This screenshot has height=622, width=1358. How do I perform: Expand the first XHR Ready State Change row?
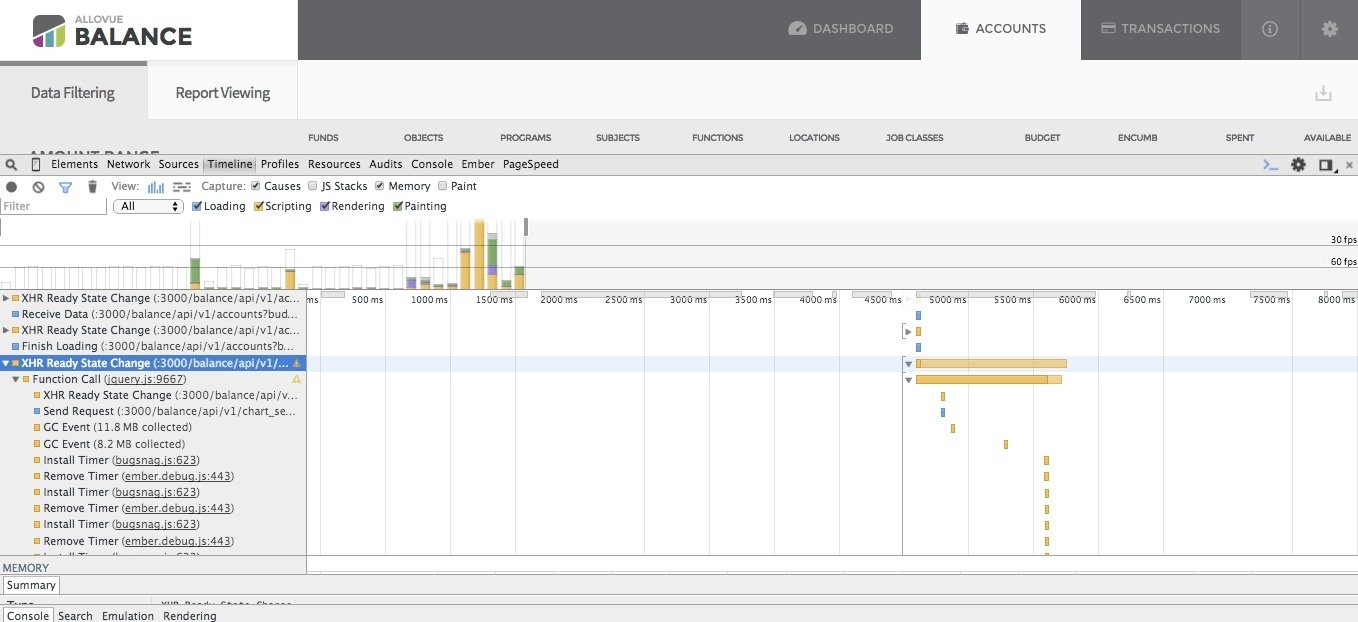coord(6,298)
